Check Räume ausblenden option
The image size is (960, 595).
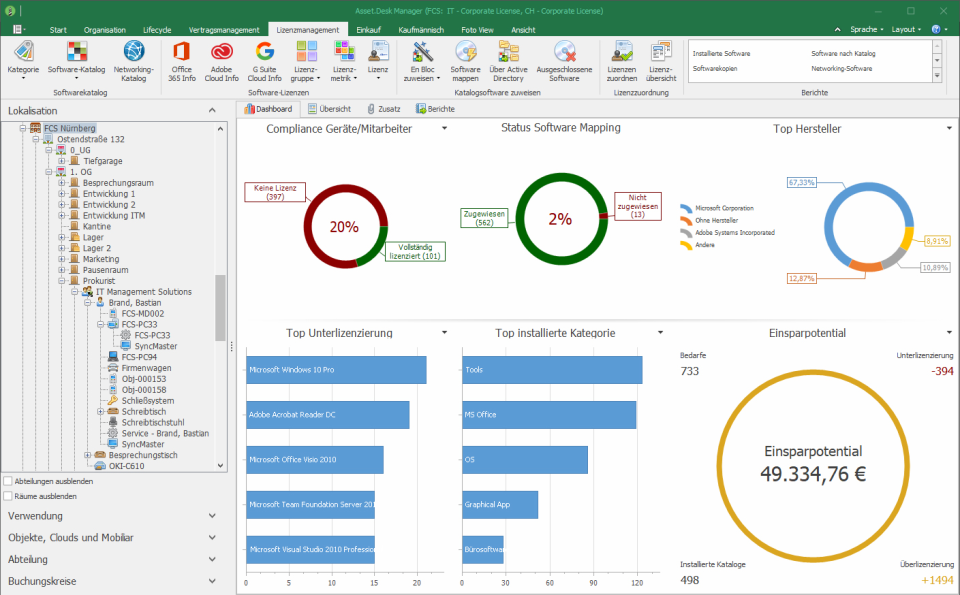[8, 496]
